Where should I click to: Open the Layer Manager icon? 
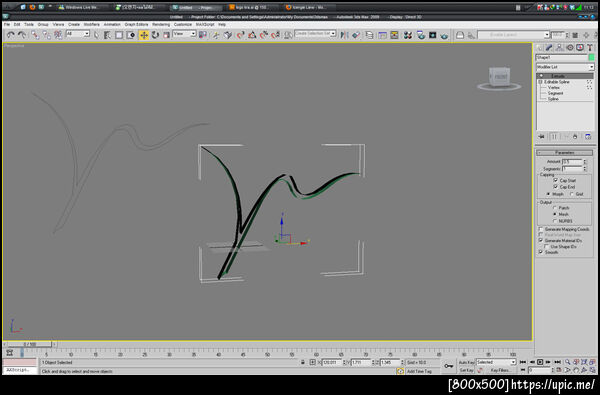(x=369, y=35)
